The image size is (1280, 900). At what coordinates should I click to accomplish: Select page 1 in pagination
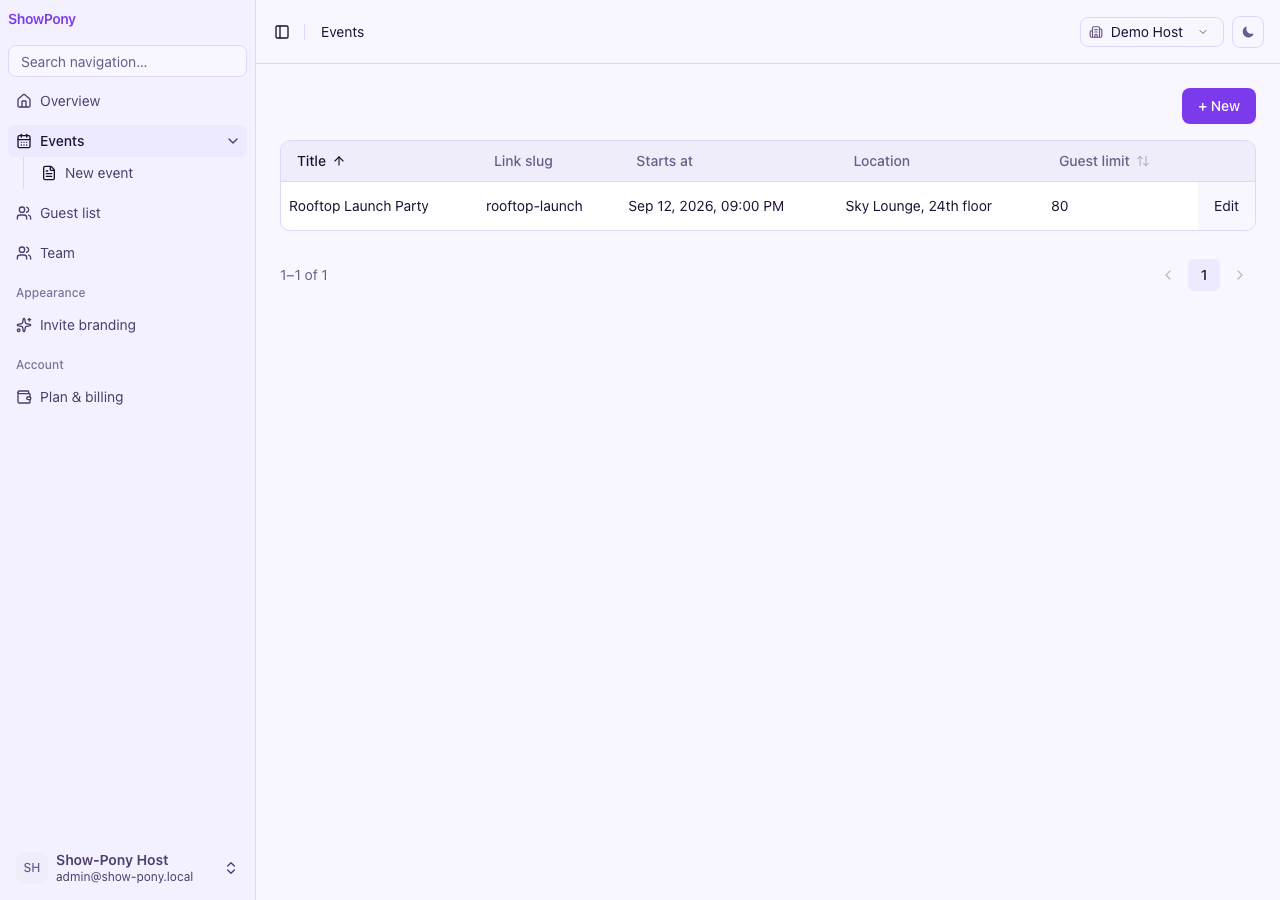[1204, 275]
